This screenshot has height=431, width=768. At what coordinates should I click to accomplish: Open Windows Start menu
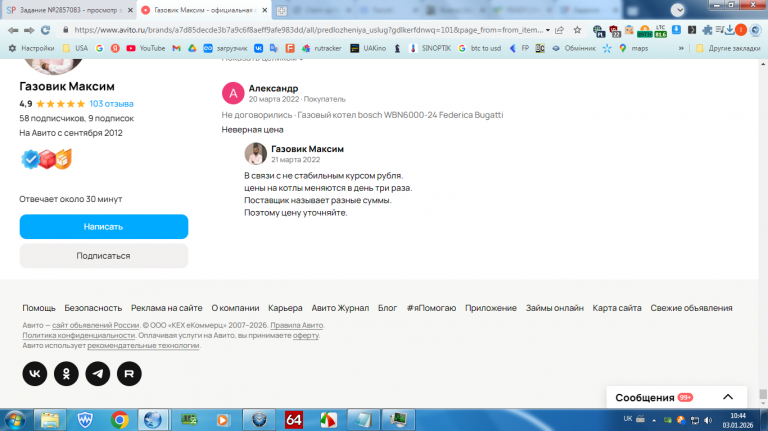(15, 420)
